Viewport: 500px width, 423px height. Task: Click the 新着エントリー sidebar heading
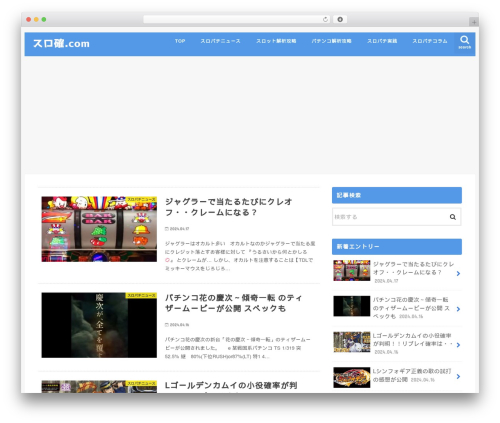[x=397, y=247]
